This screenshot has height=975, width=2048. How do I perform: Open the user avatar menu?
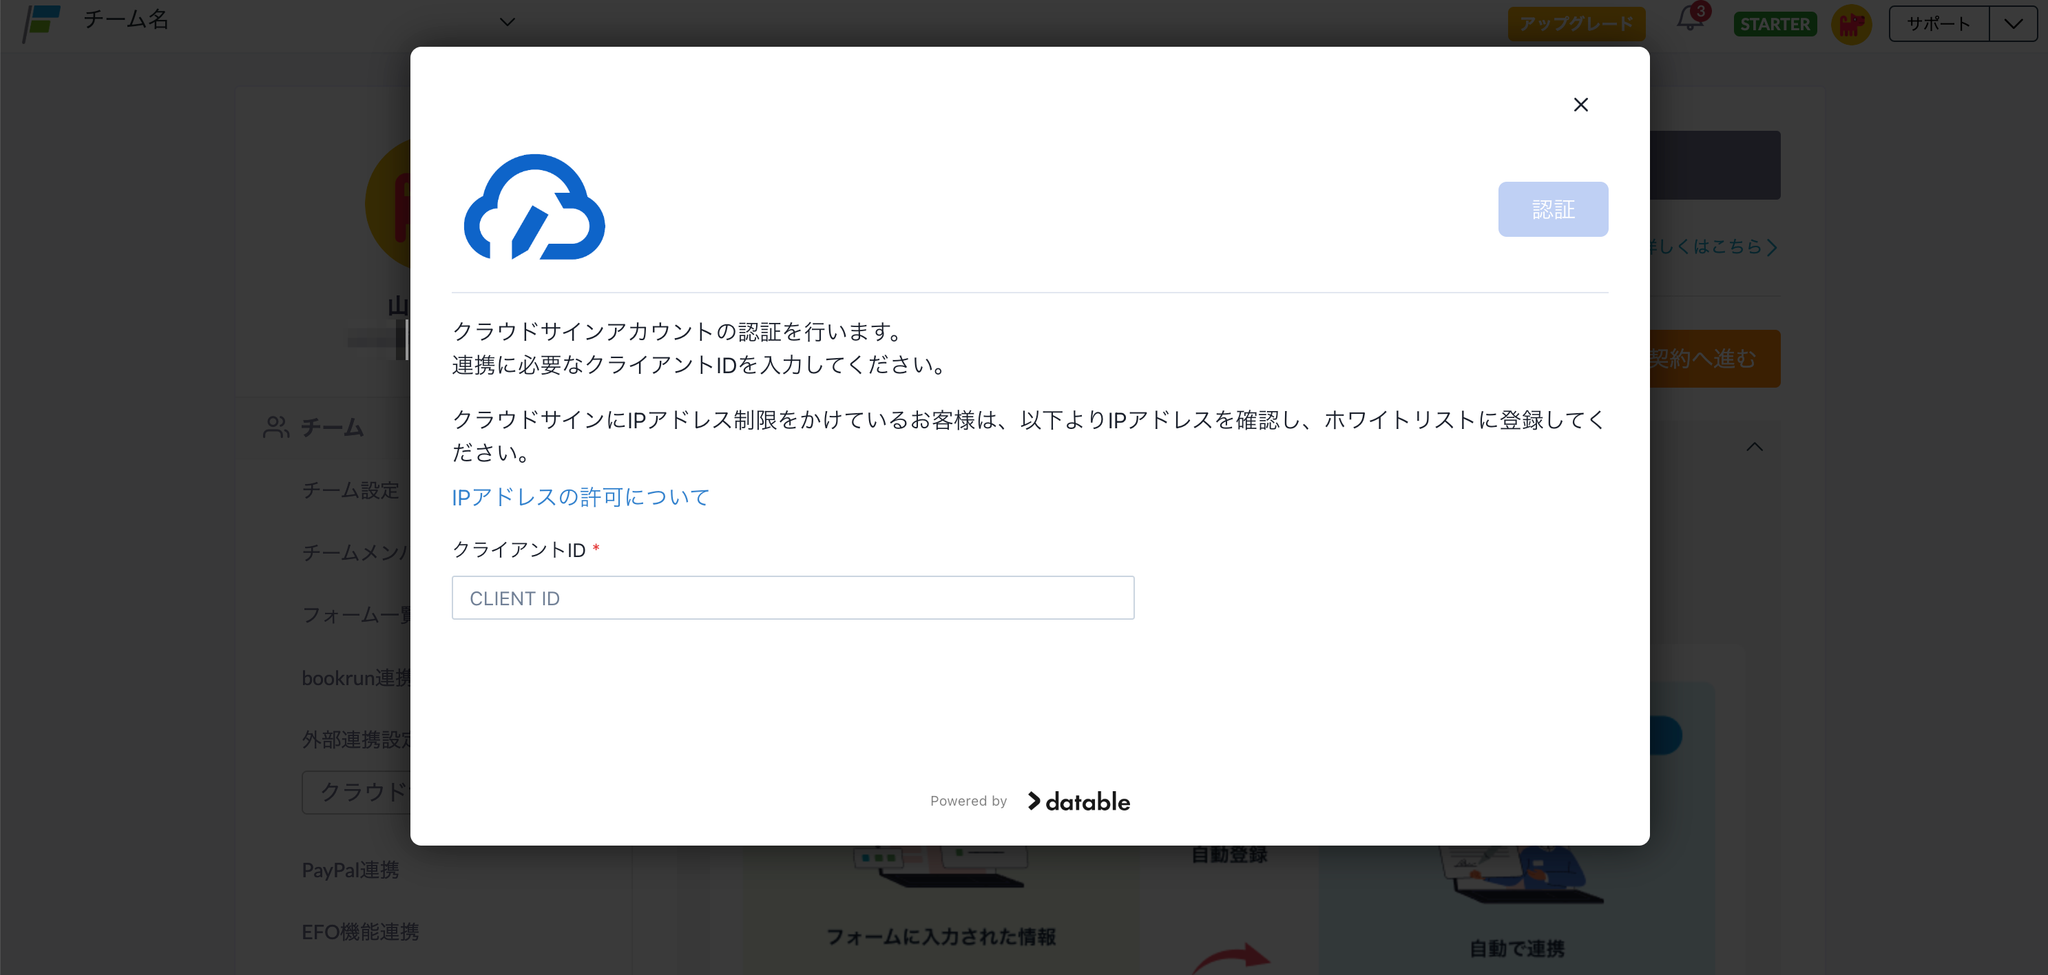1851,24
